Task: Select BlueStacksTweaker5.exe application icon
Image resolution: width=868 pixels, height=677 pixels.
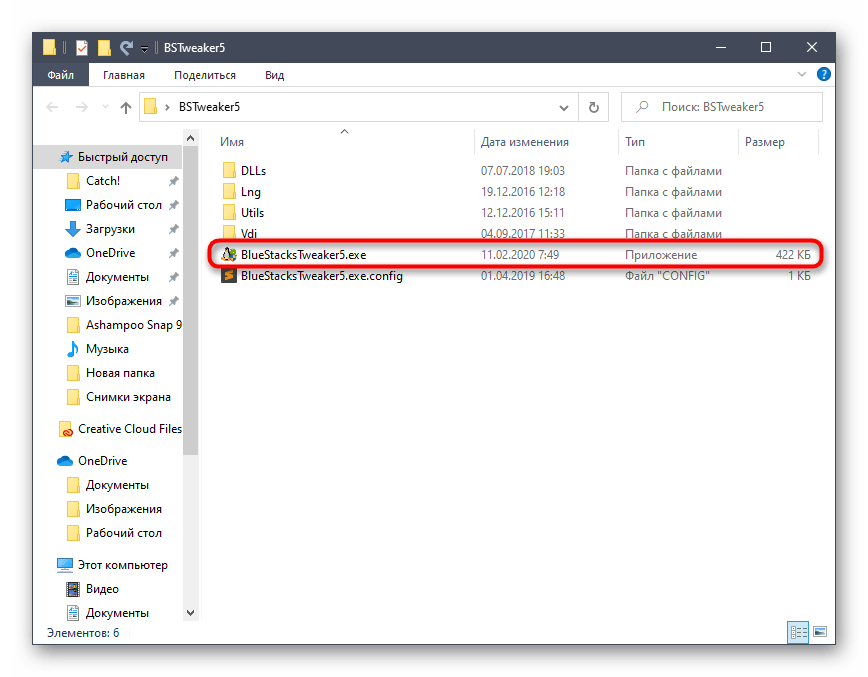Action: pos(229,255)
